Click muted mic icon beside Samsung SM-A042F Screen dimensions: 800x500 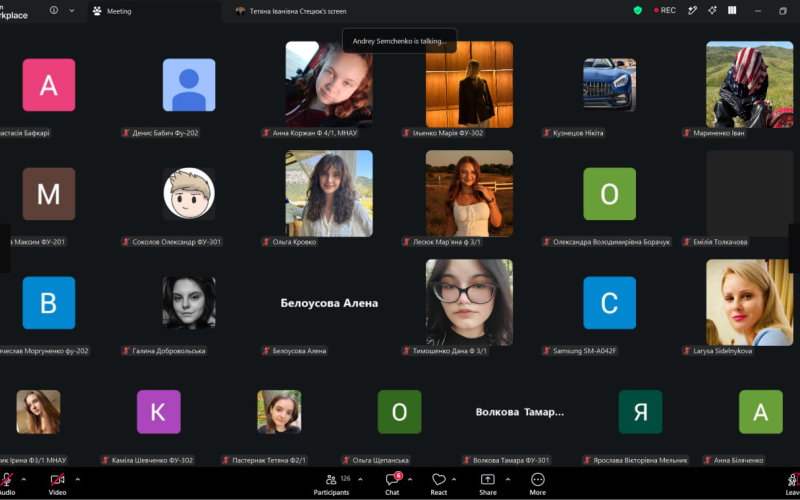click(547, 351)
